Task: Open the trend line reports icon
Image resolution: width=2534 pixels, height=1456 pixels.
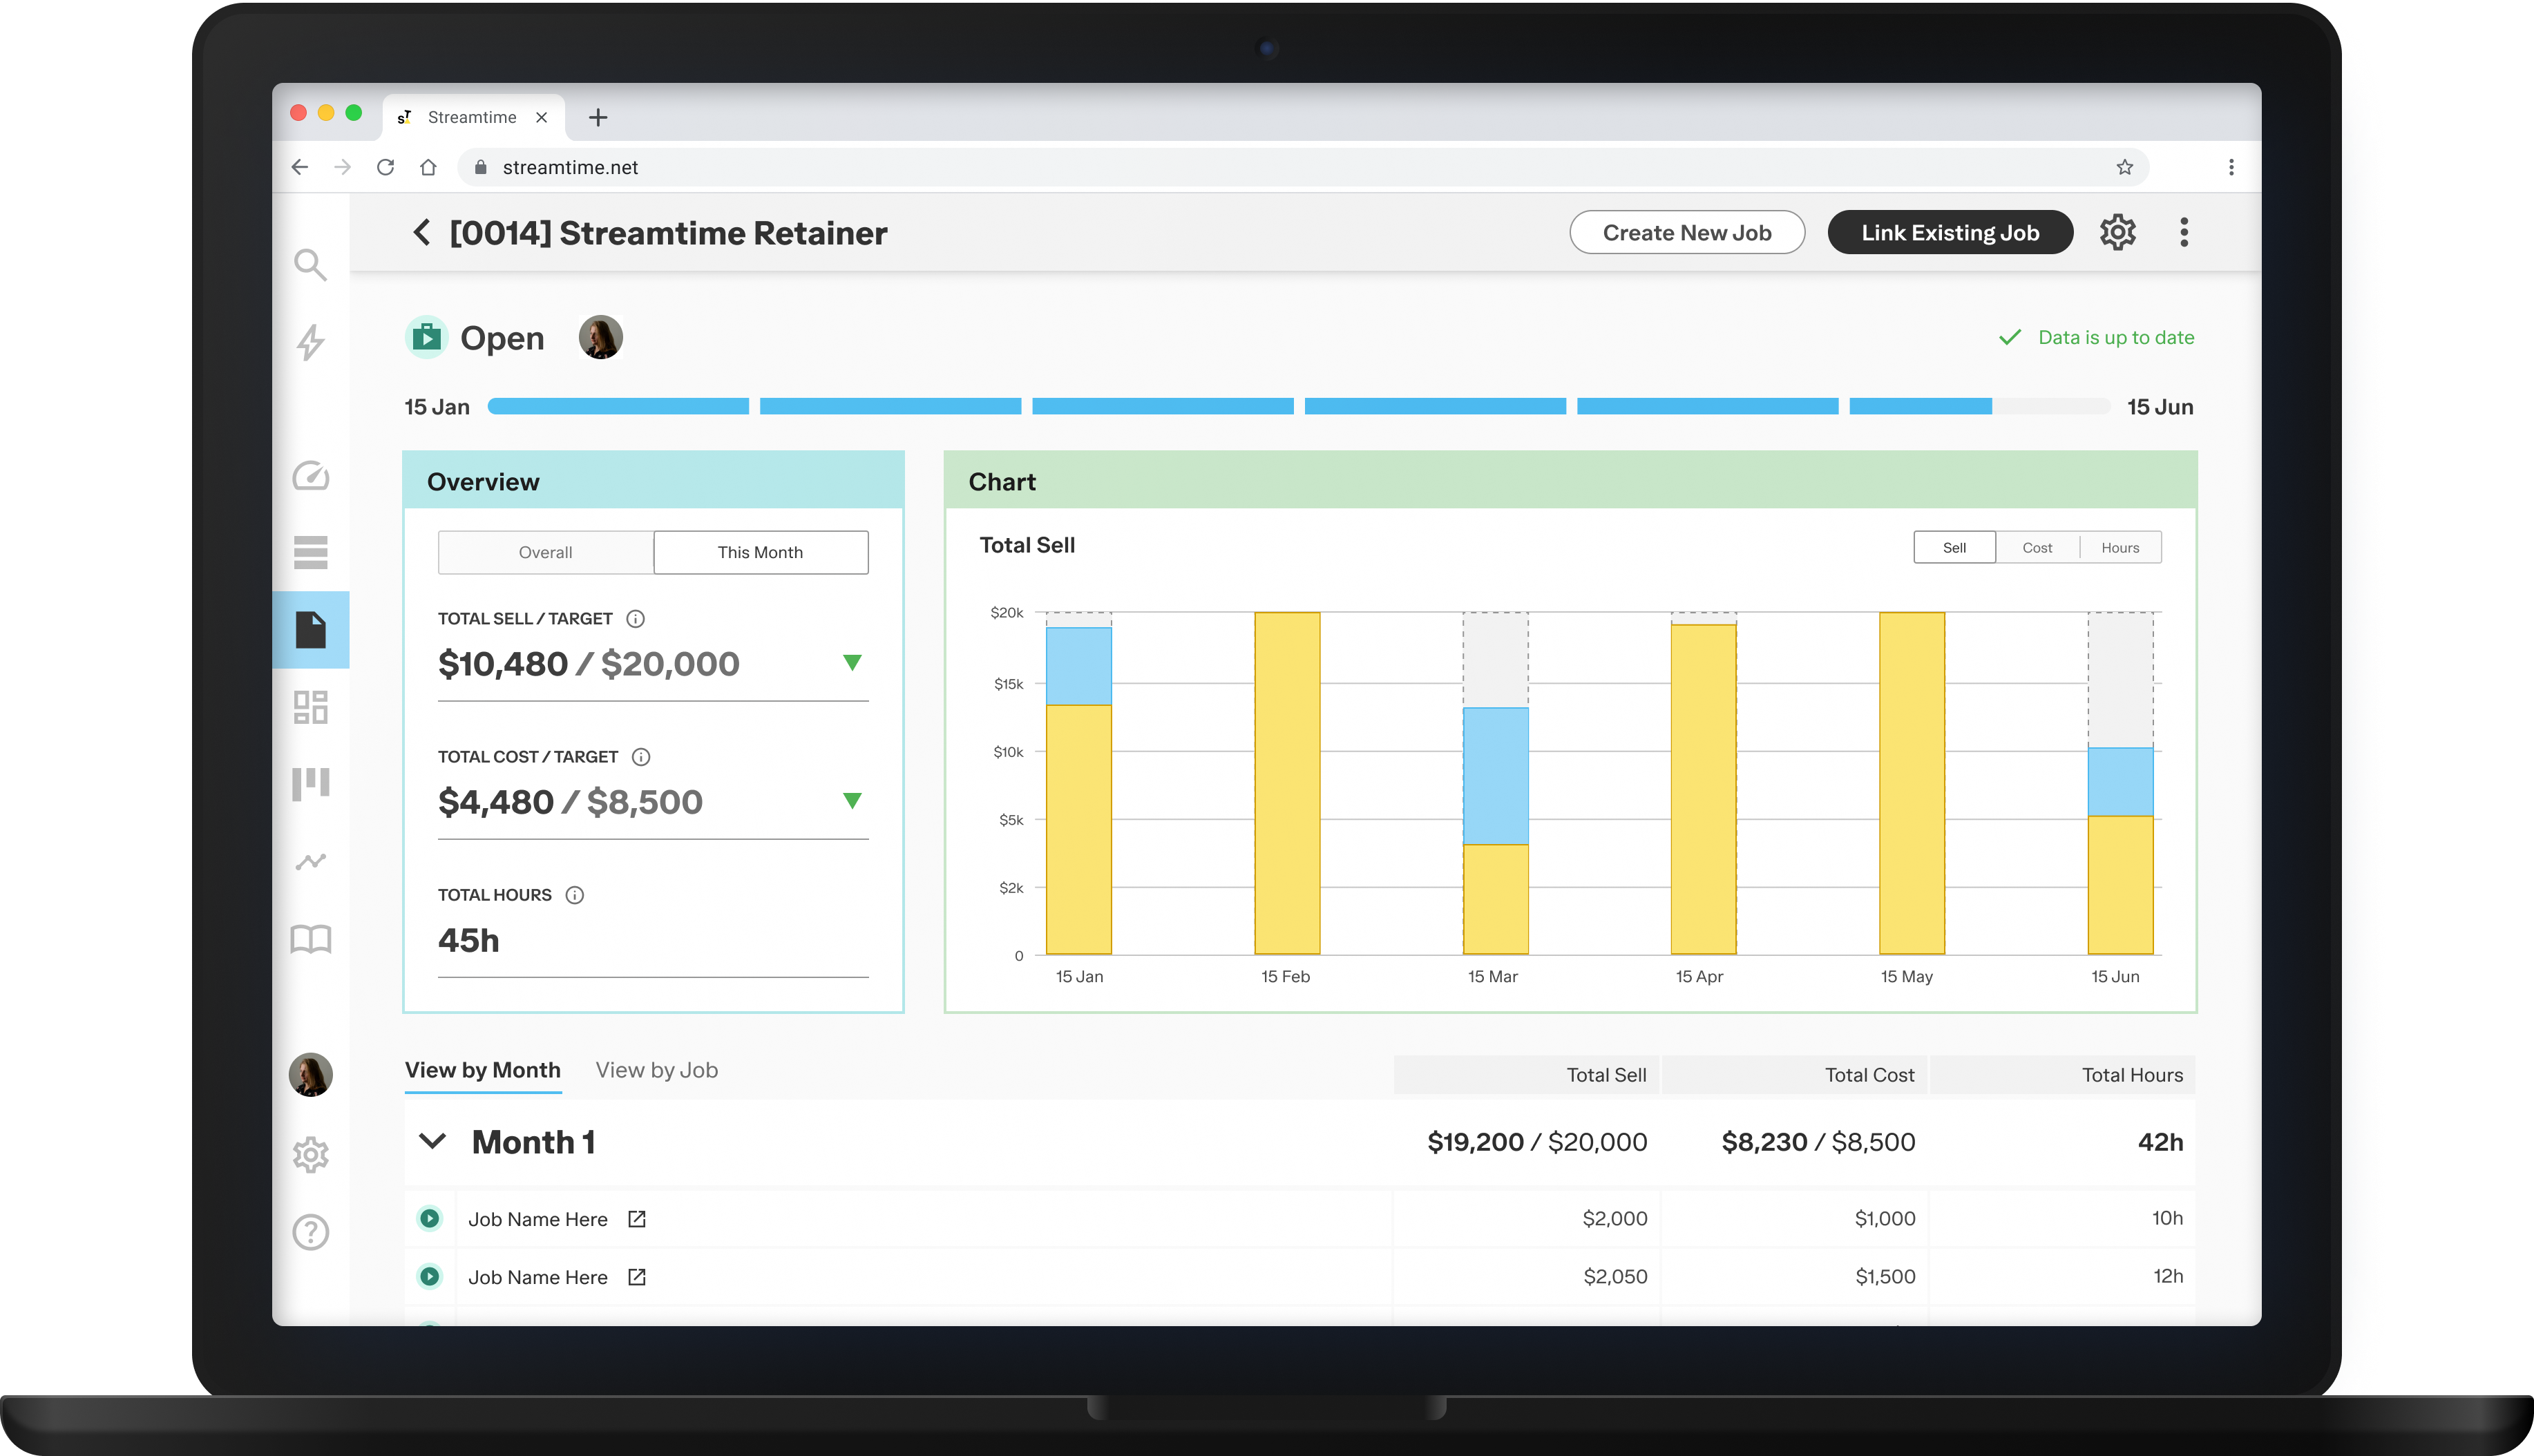Action: pyautogui.click(x=310, y=861)
